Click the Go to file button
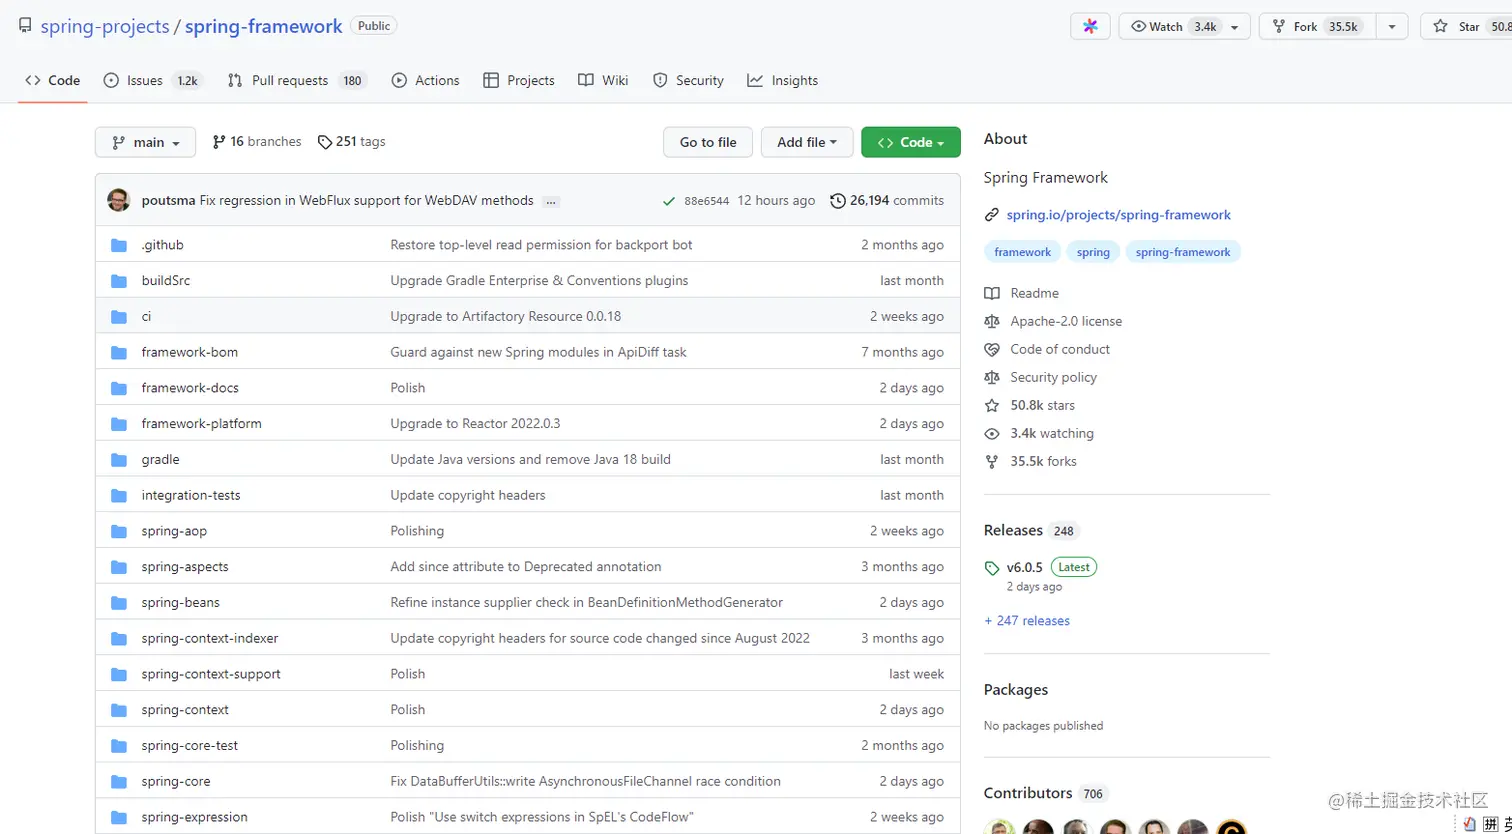This screenshot has height=834, width=1512. 708,142
